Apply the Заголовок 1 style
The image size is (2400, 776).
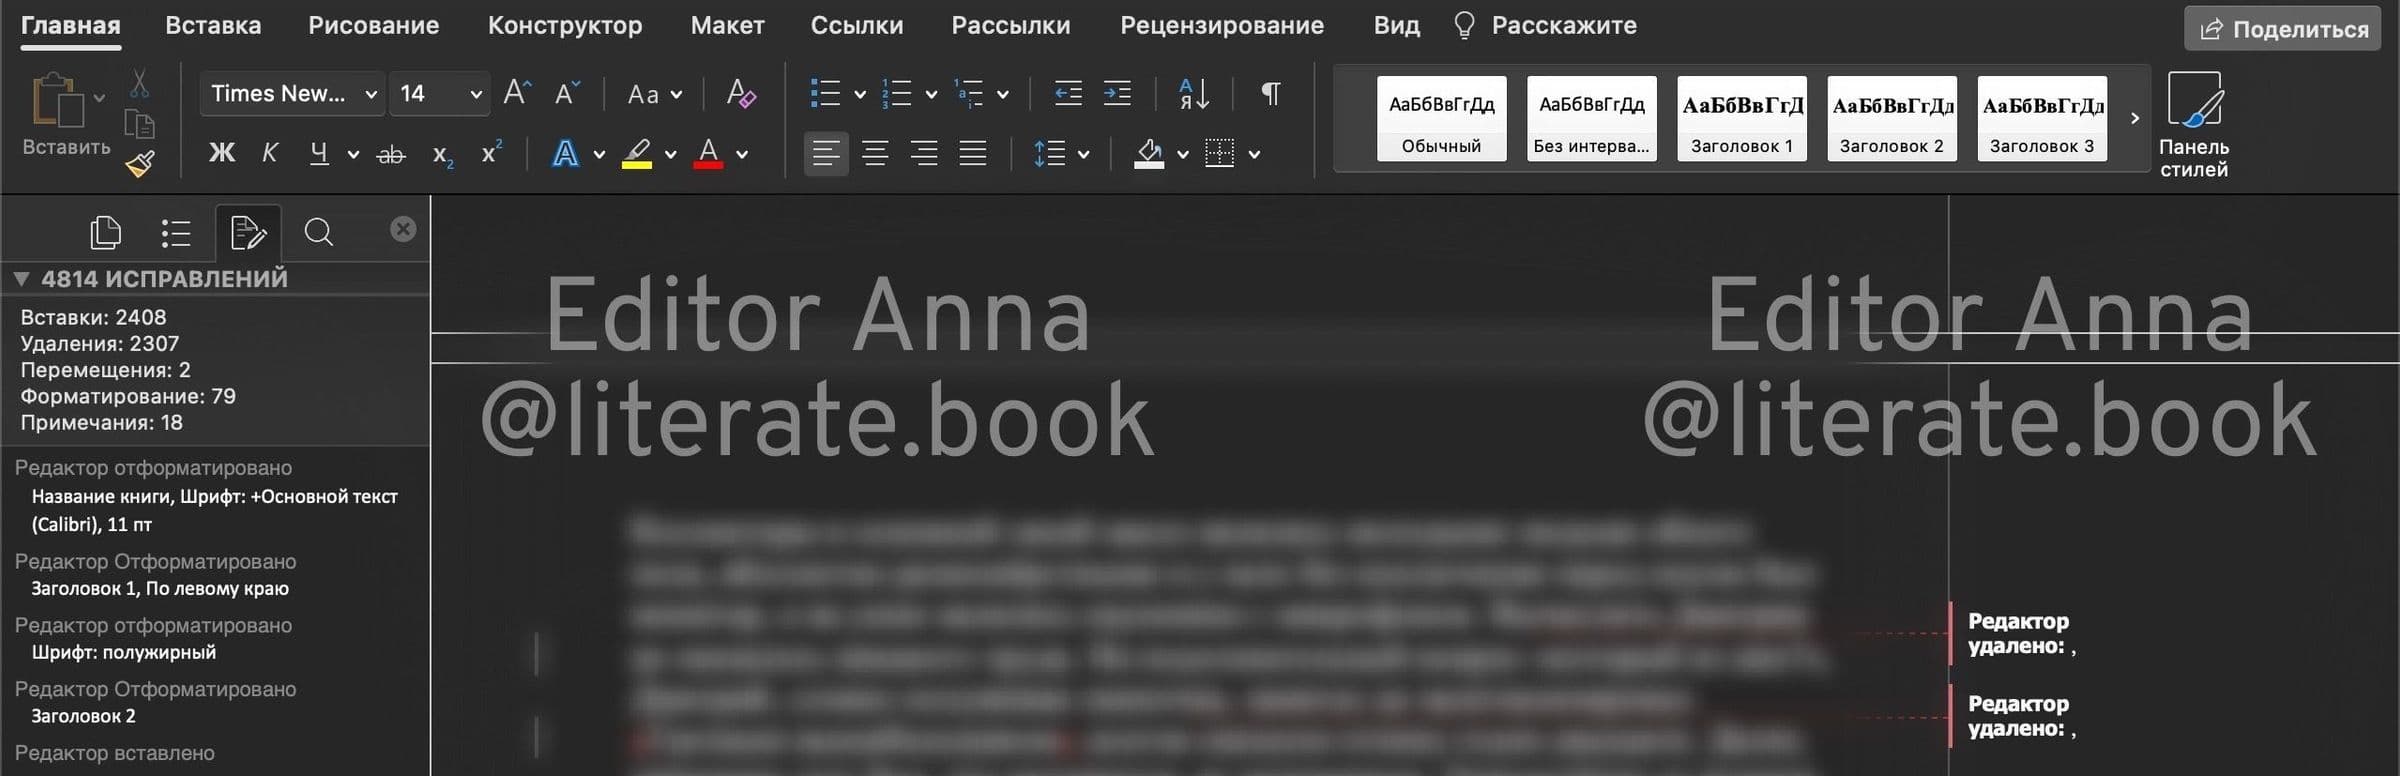(x=1741, y=118)
